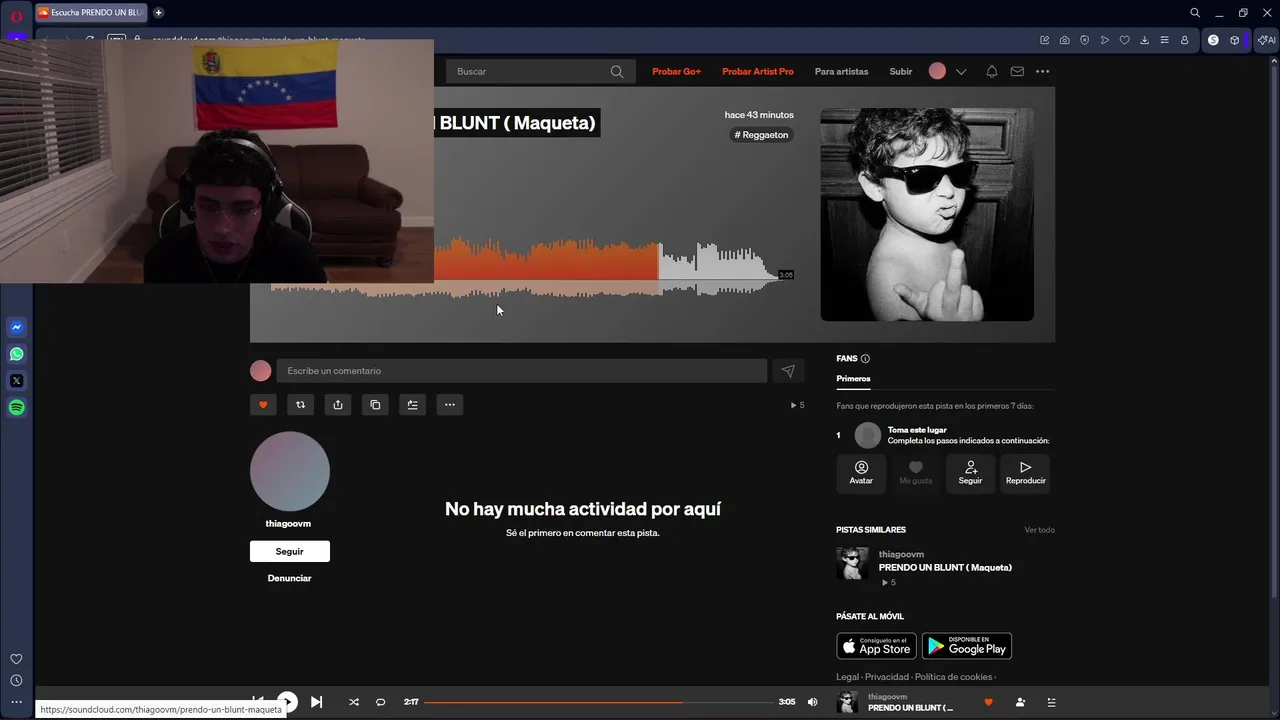
Task: Share the track using the share icon
Action: (x=338, y=405)
